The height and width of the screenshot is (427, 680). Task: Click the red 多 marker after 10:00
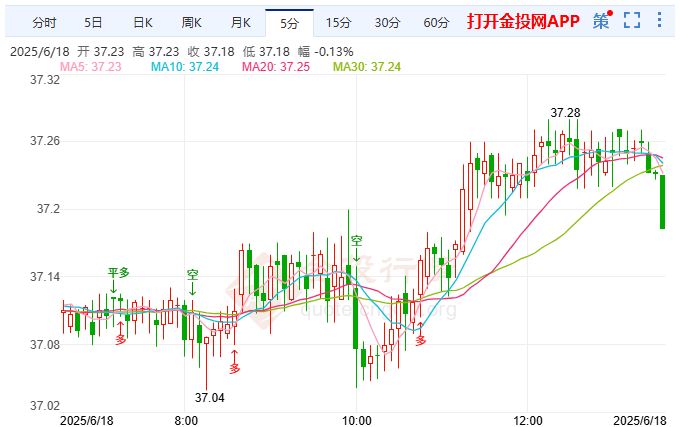tap(420, 334)
